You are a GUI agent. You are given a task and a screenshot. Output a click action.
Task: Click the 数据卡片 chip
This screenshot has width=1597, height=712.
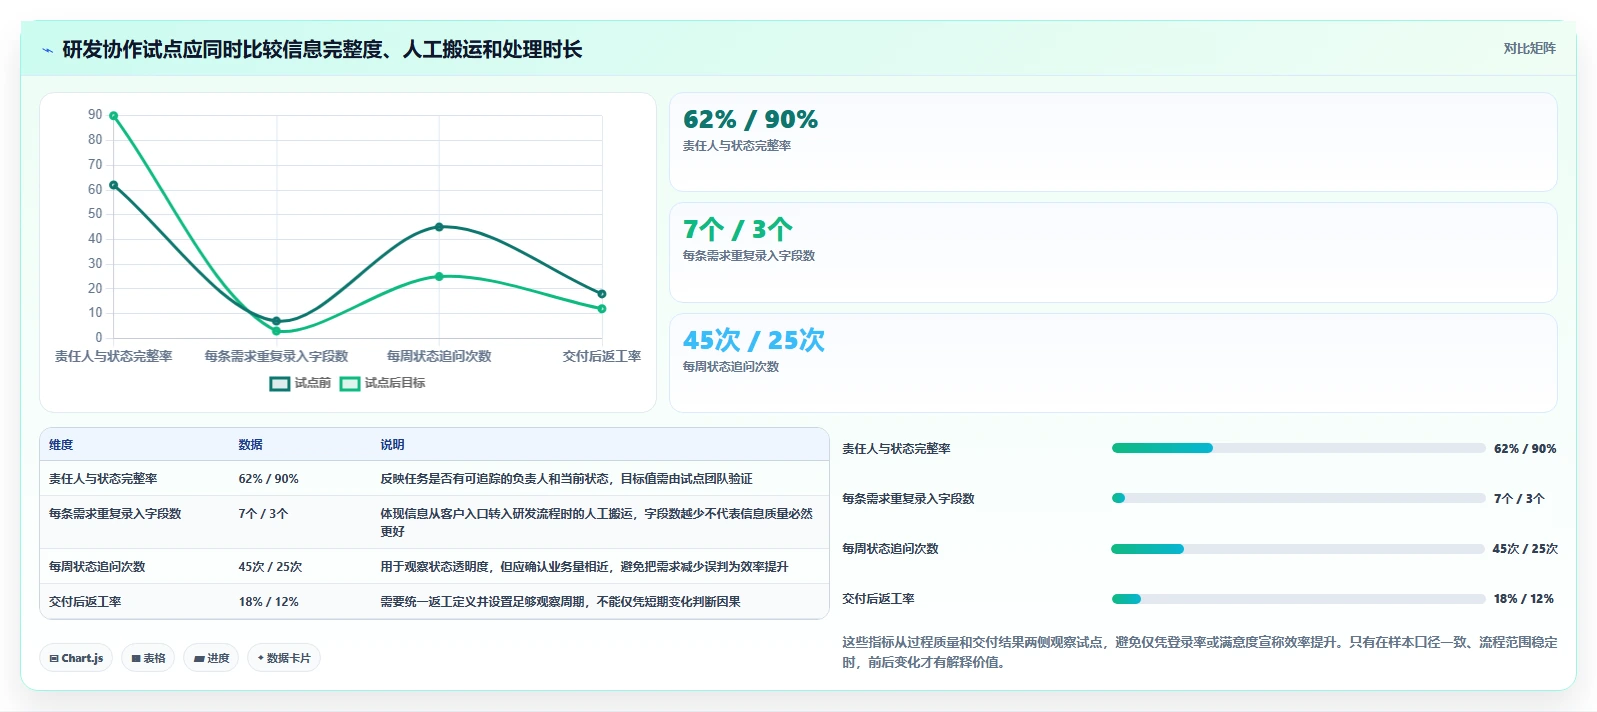284,658
